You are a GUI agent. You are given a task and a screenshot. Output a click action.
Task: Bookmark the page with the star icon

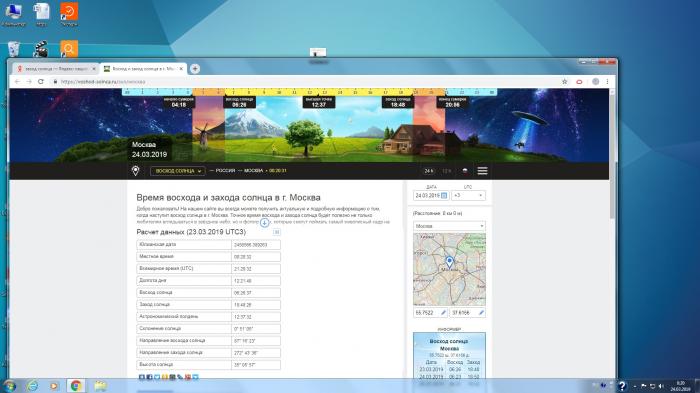pos(564,82)
